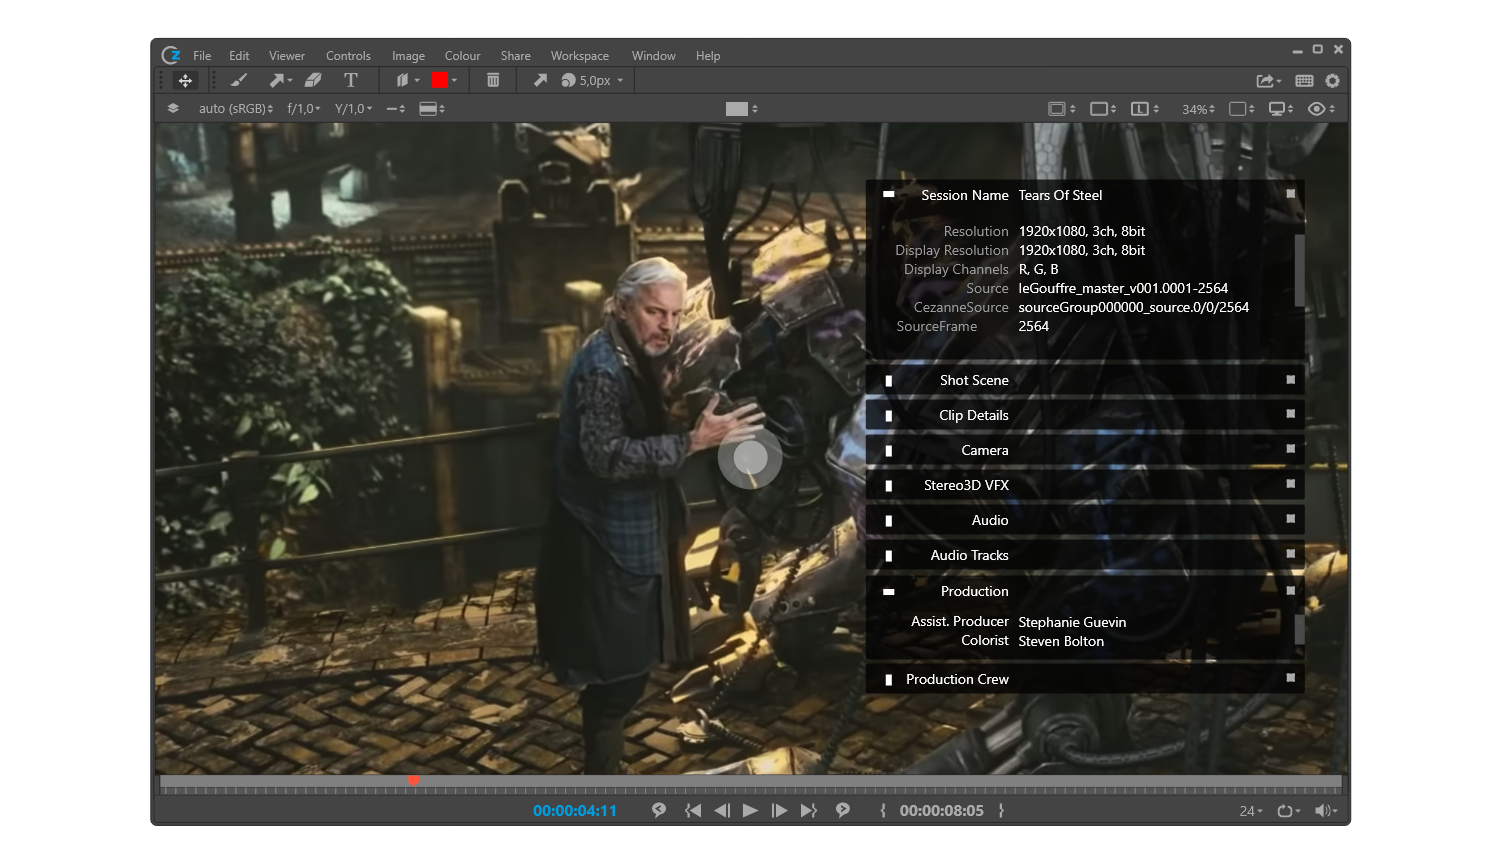Click the grey background colour swatch
The image size is (1496, 866).
pos(737,109)
